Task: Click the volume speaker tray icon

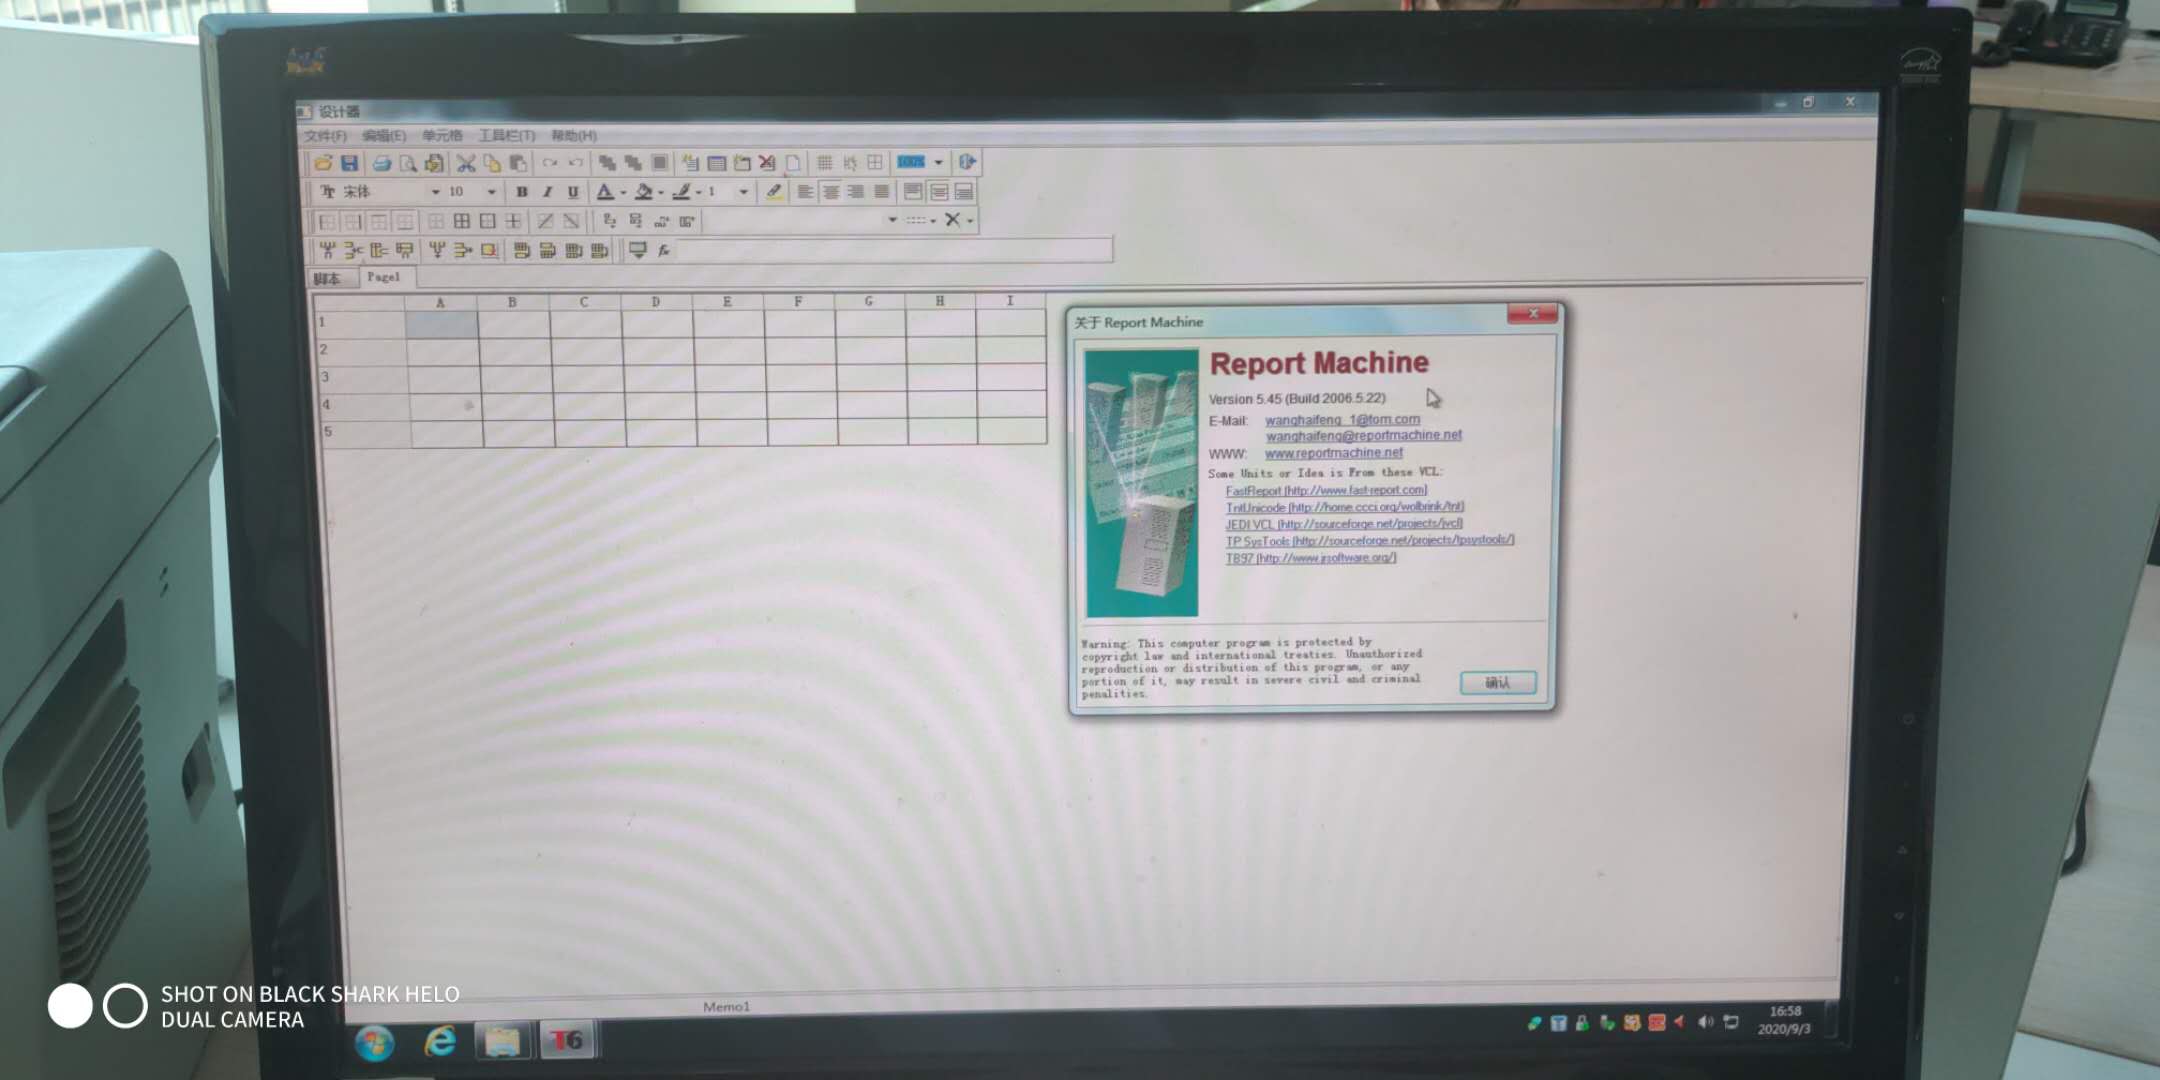Action: (1706, 1022)
